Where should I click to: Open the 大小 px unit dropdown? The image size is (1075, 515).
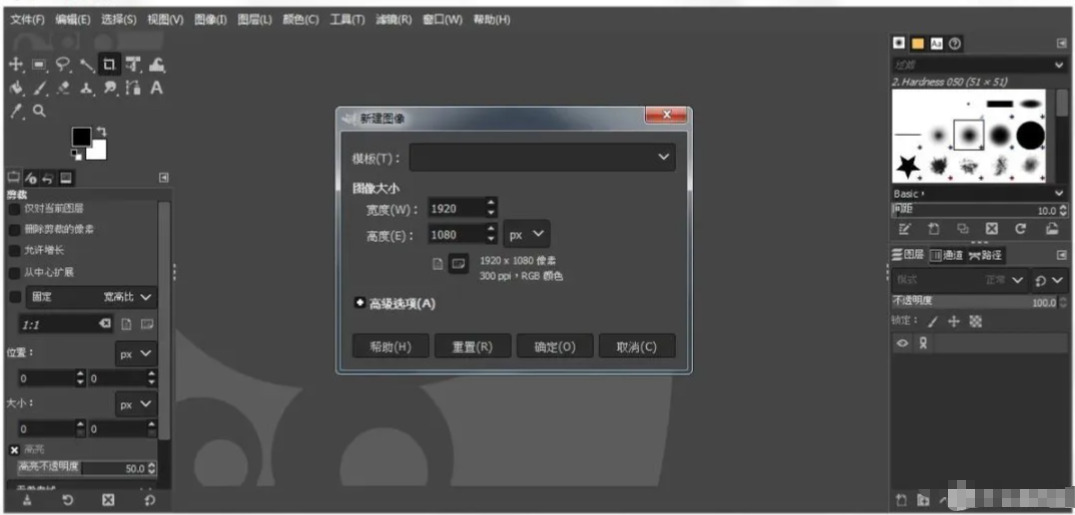tap(136, 405)
